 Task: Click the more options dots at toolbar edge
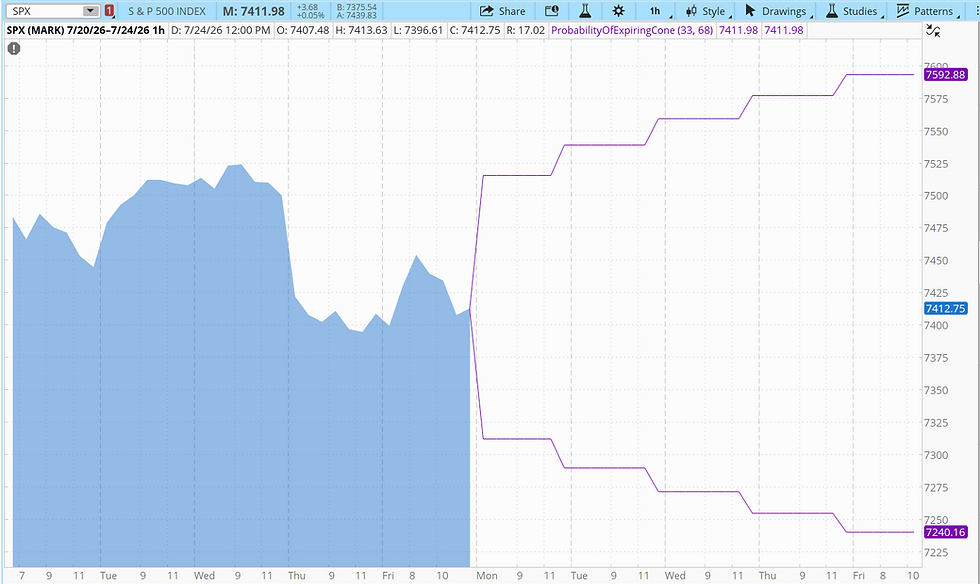976,11
